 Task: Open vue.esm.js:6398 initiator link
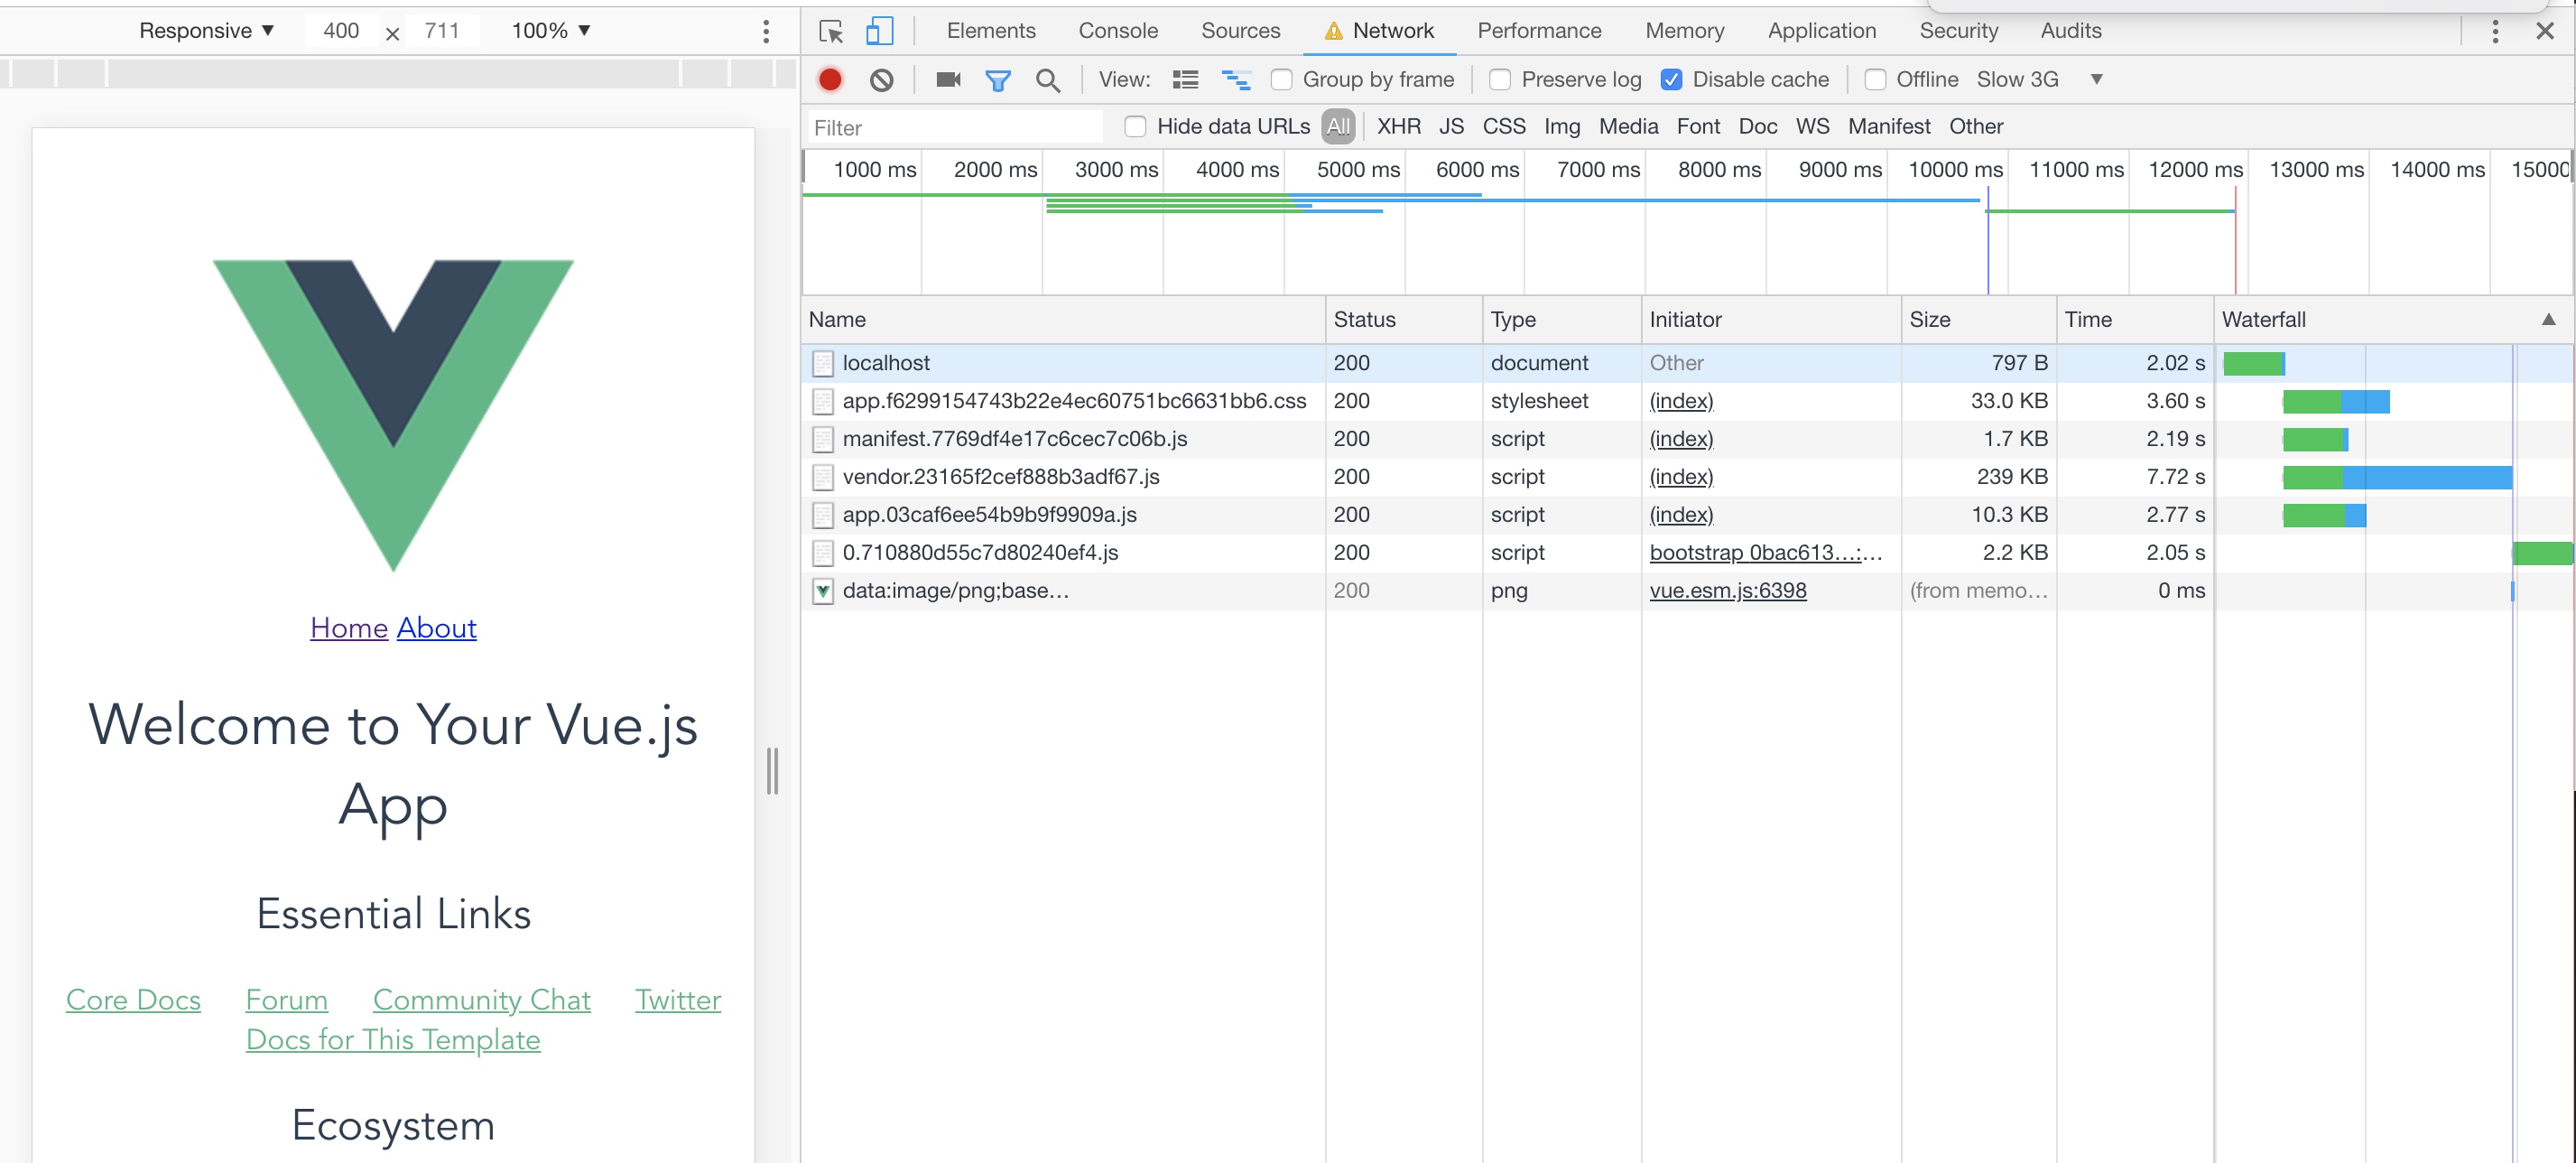click(x=1727, y=591)
